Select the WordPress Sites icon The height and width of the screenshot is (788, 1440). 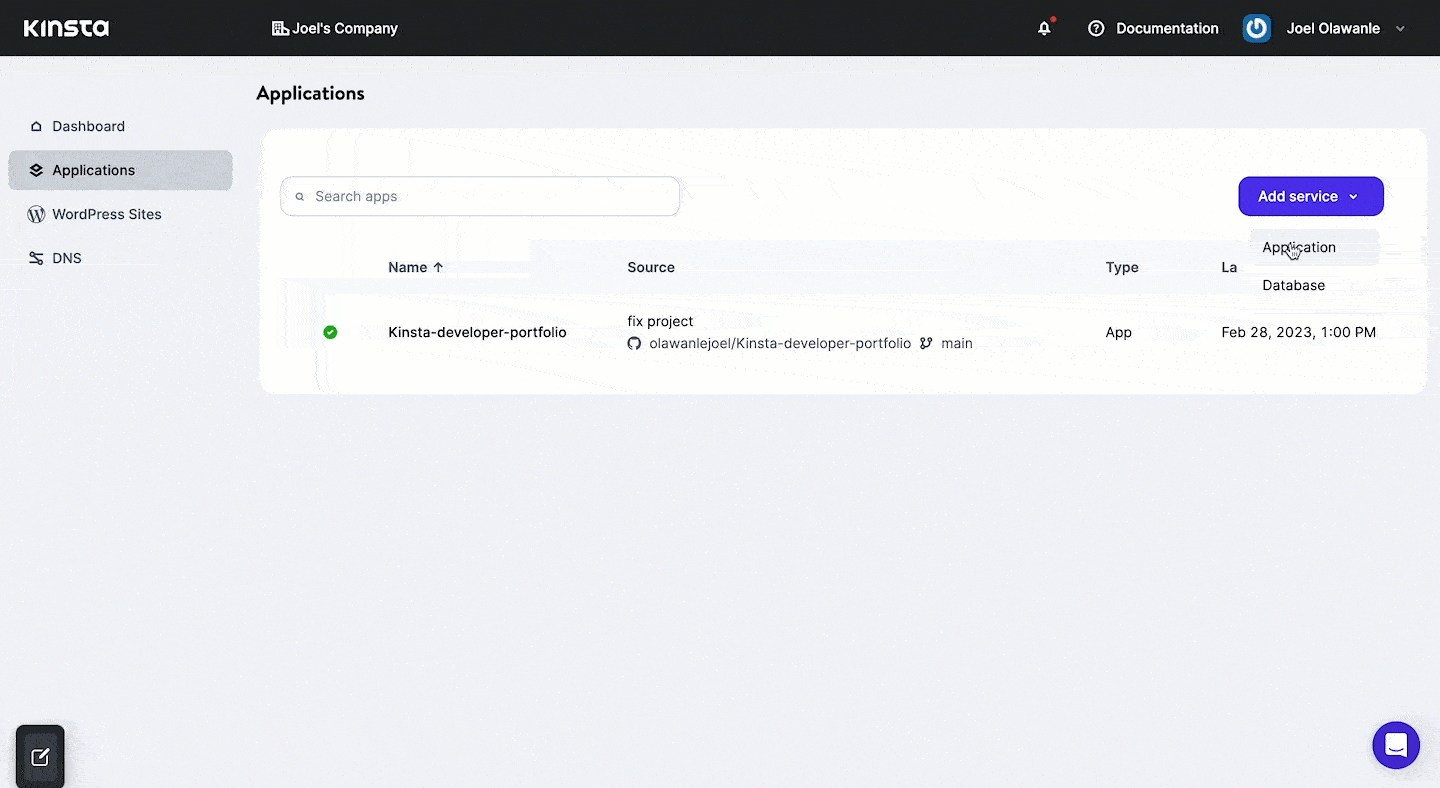35,214
